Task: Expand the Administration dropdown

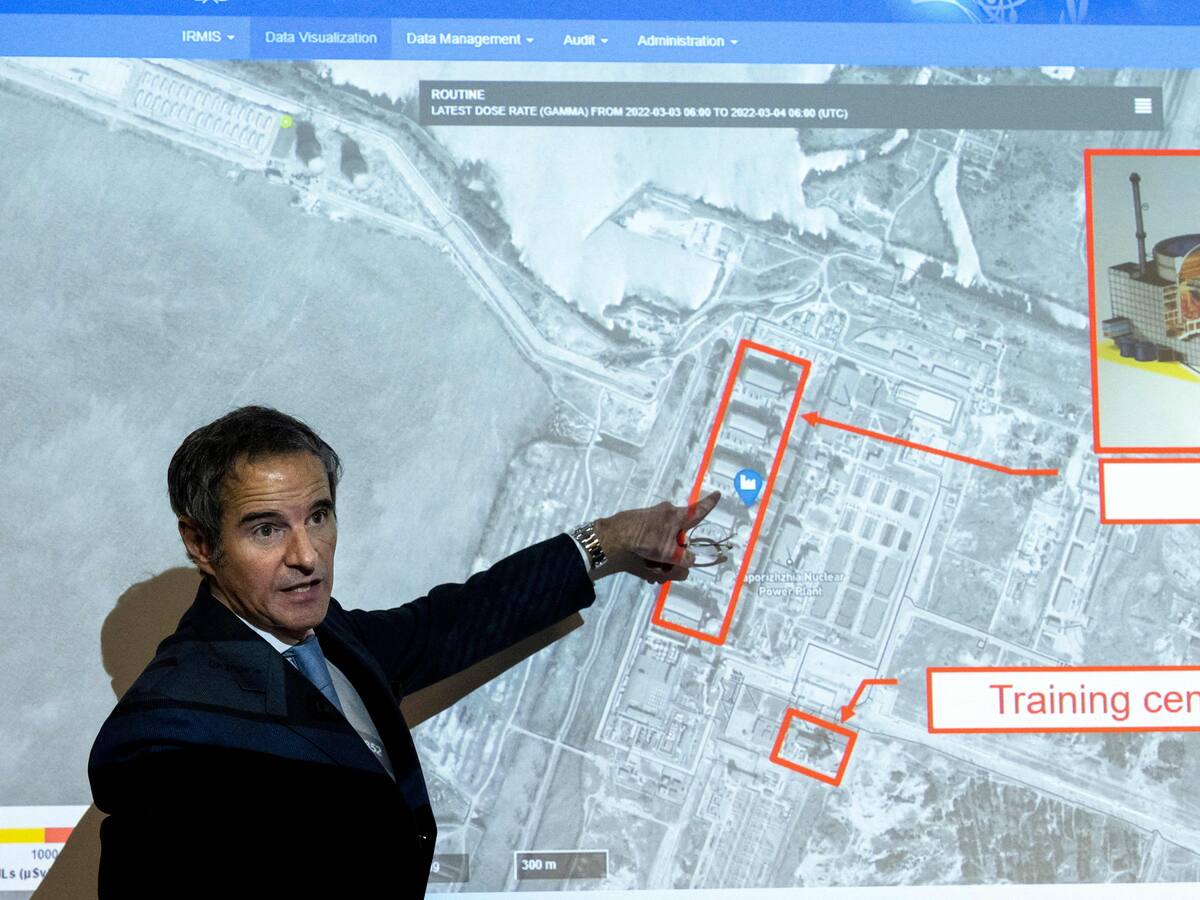Action: [683, 38]
